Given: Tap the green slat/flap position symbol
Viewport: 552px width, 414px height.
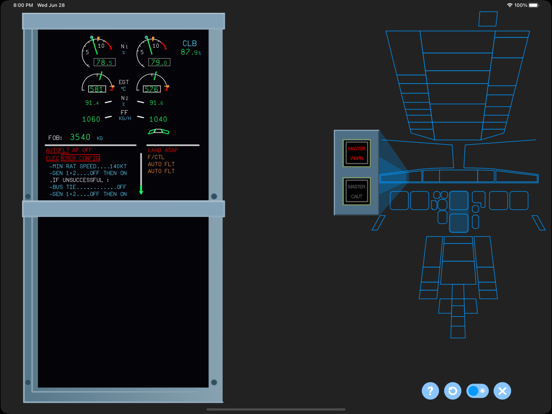Looking at the screenshot, I should pyautogui.click(x=158, y=132).
